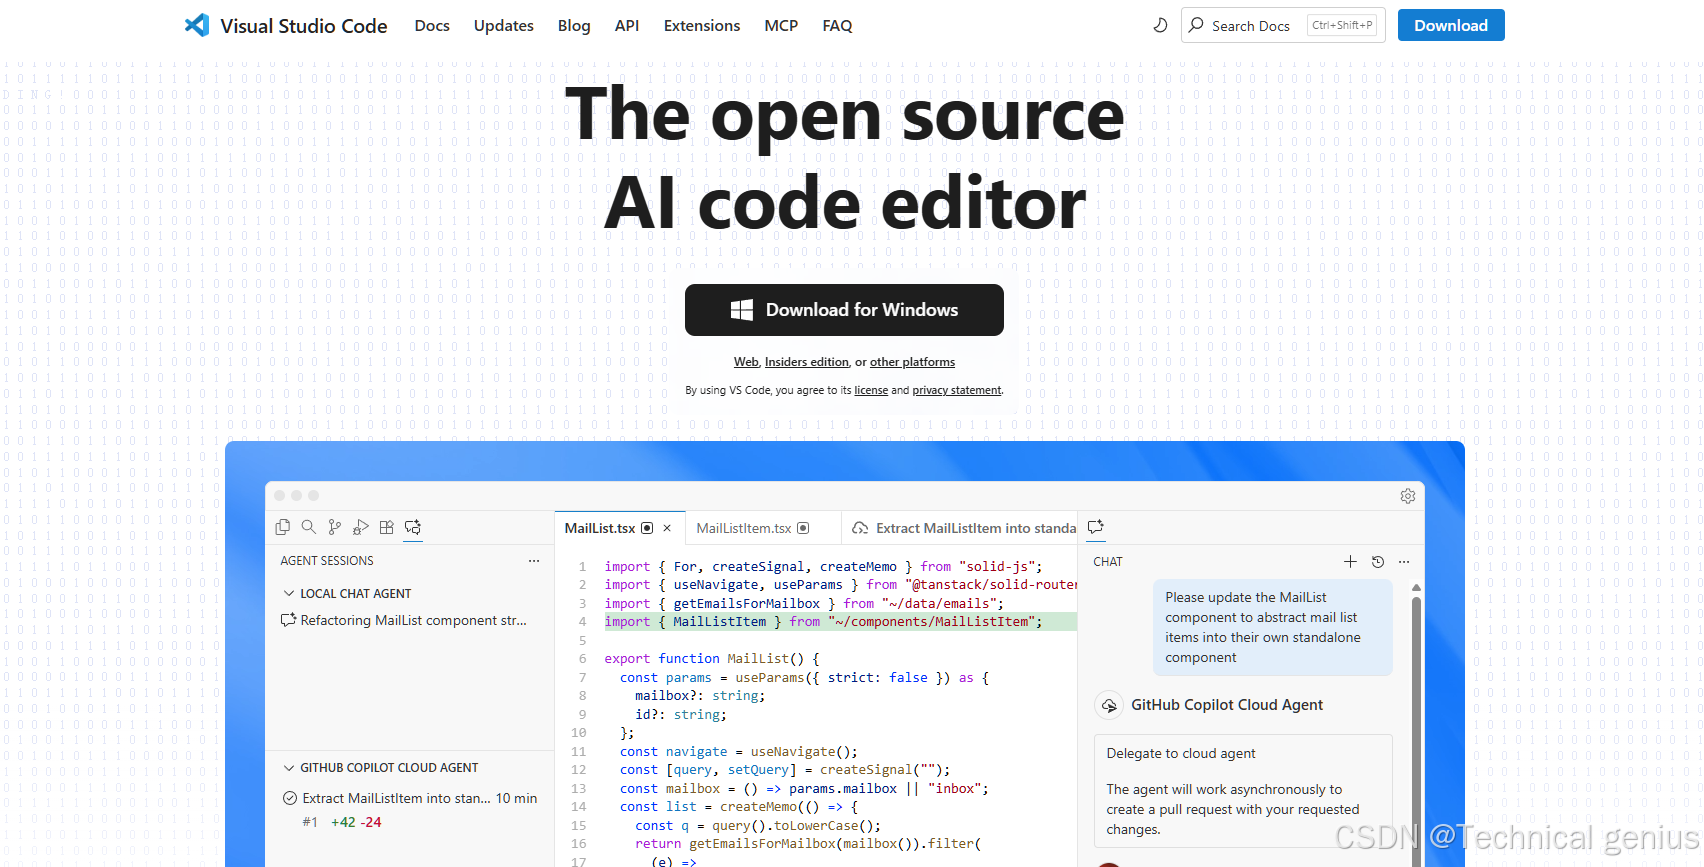Follow the Insiders edition link

point(807,362)
